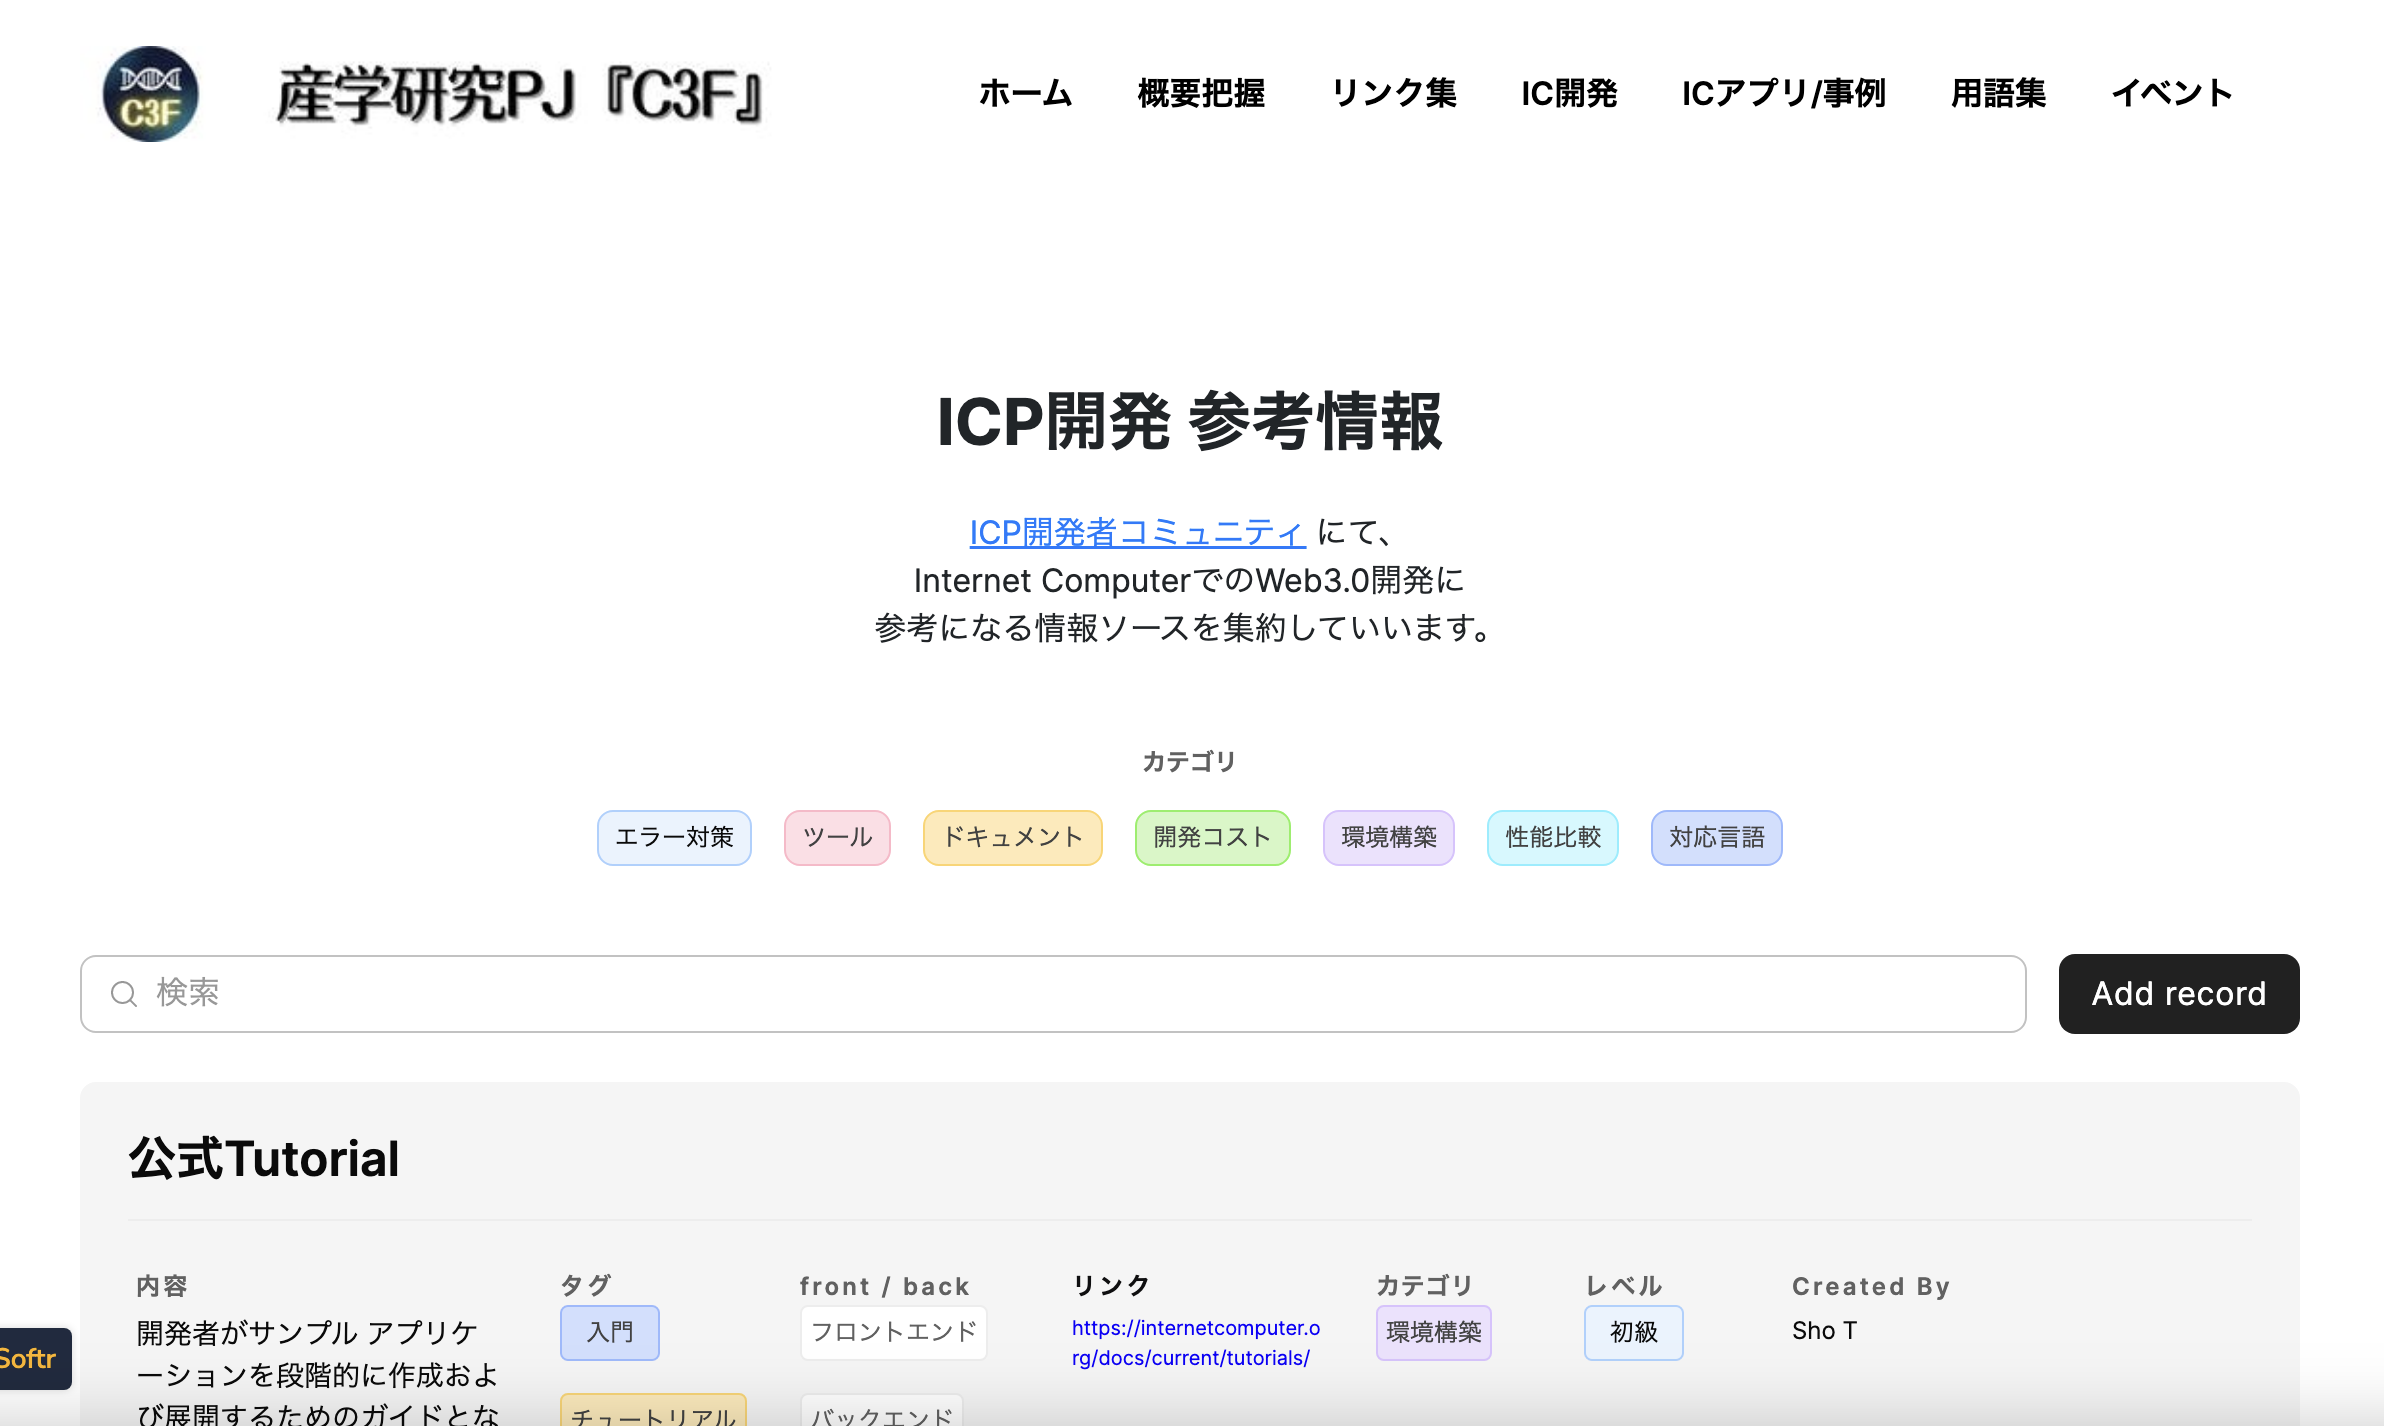Click the 検索 search input field

(1053, 994)
